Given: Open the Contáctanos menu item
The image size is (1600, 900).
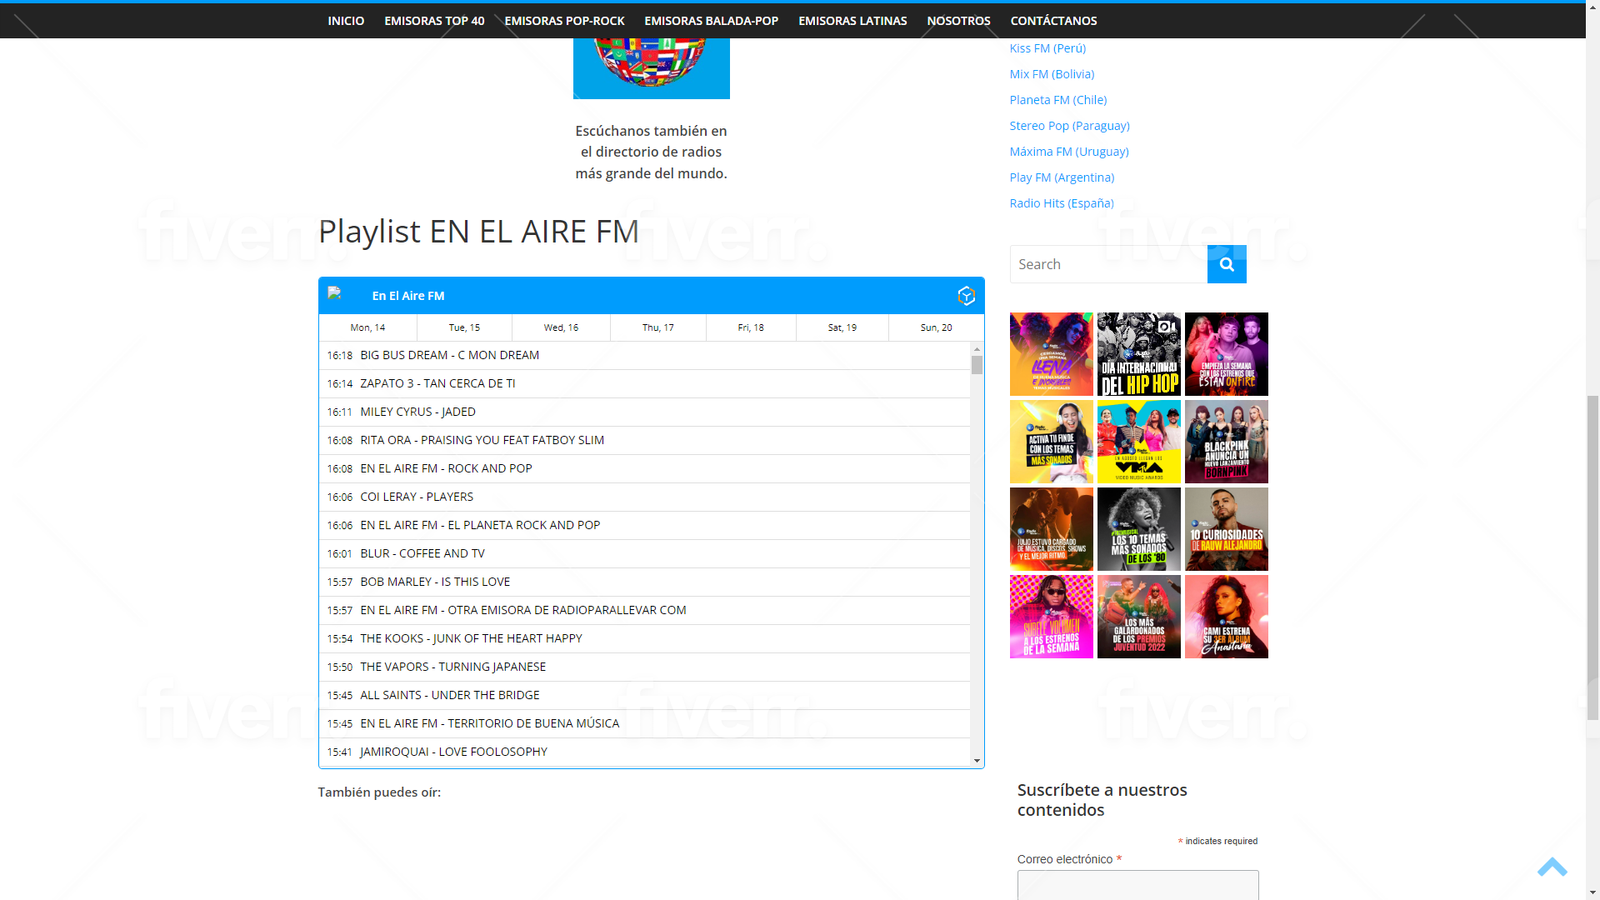Looking at the screenshot, I should click(1053, 21).
